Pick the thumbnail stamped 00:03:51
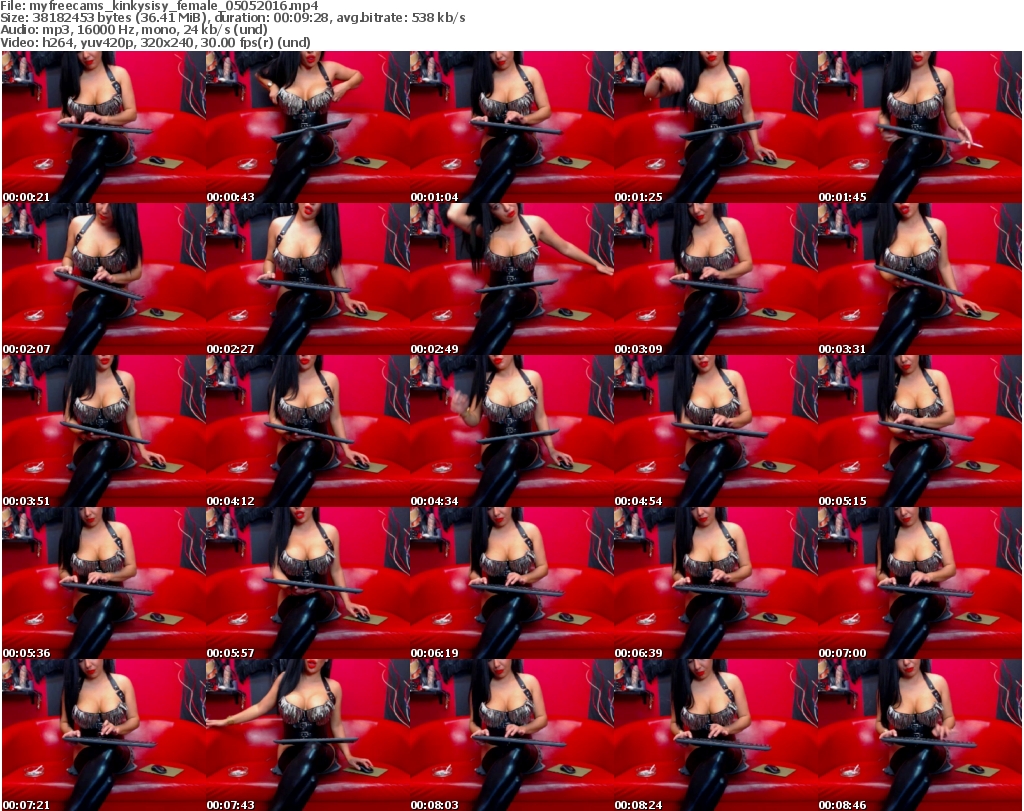Image resolution: width=1024 pixels, height=811 pixels. (x=104, y=432)
